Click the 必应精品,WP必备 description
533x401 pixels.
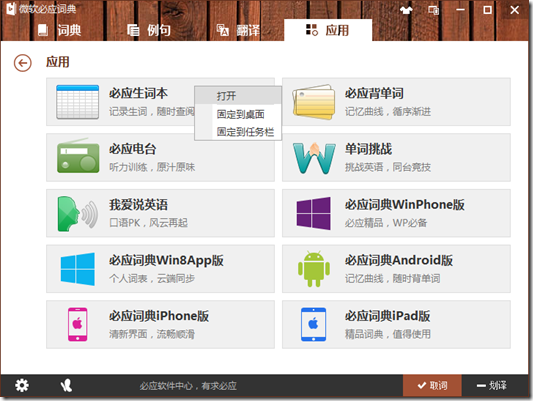click(386, 223)
